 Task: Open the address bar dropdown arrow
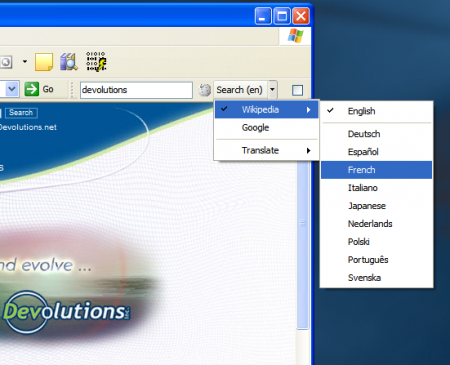coord(12,89)
